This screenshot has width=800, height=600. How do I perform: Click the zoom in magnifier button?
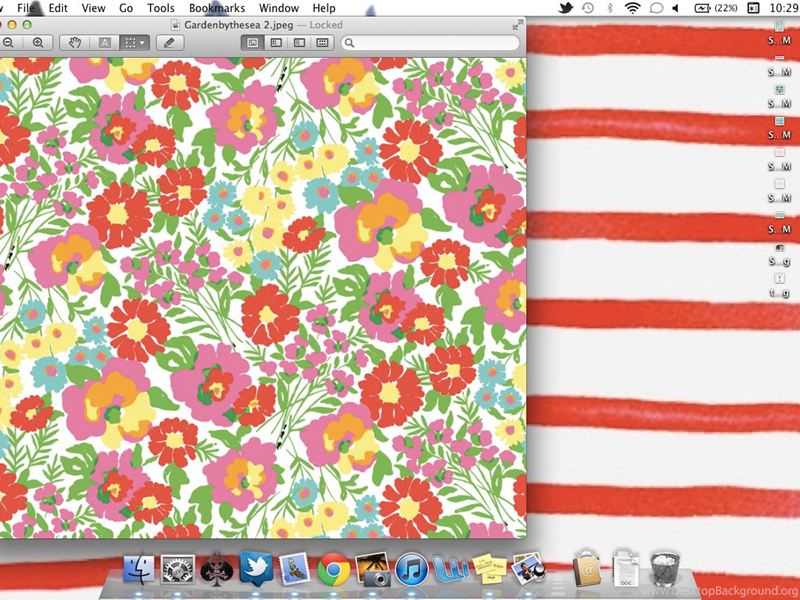[x=38, y=43]
